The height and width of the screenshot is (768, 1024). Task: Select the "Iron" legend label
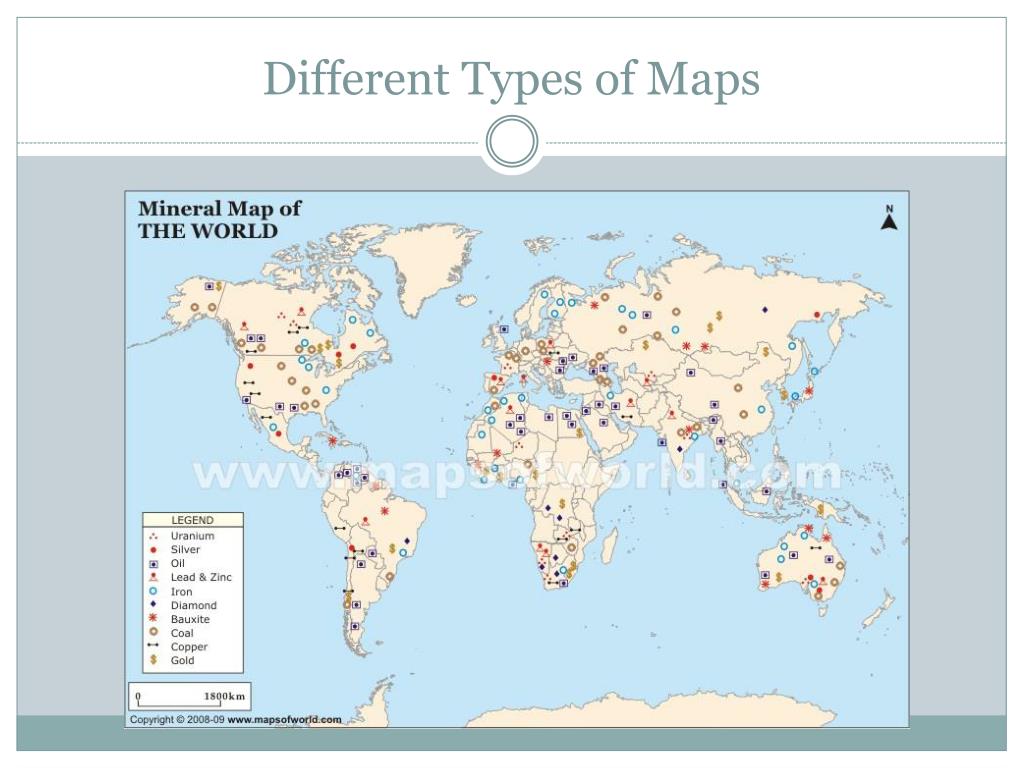point(182,592)
